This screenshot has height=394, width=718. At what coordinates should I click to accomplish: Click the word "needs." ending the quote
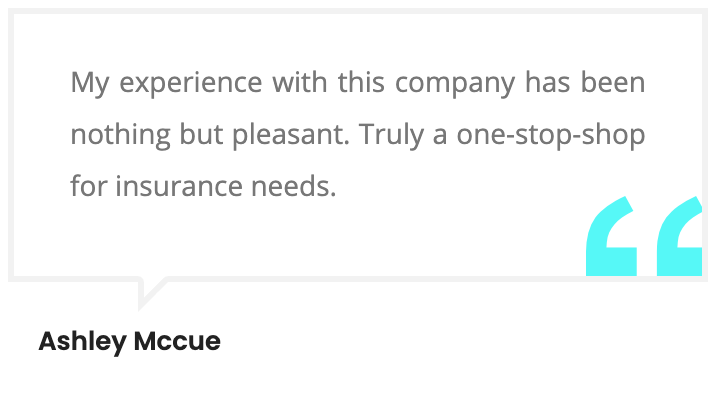point(294,186)
